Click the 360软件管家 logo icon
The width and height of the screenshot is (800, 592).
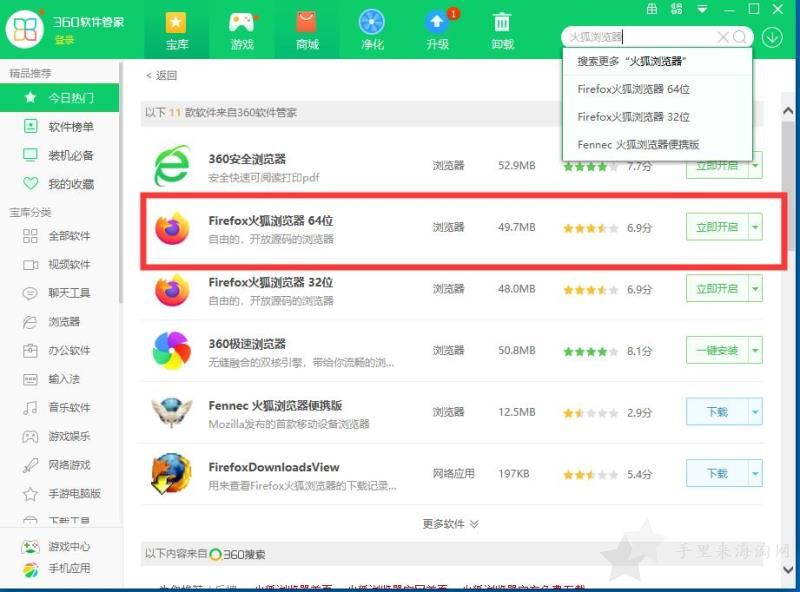(24, 29)
